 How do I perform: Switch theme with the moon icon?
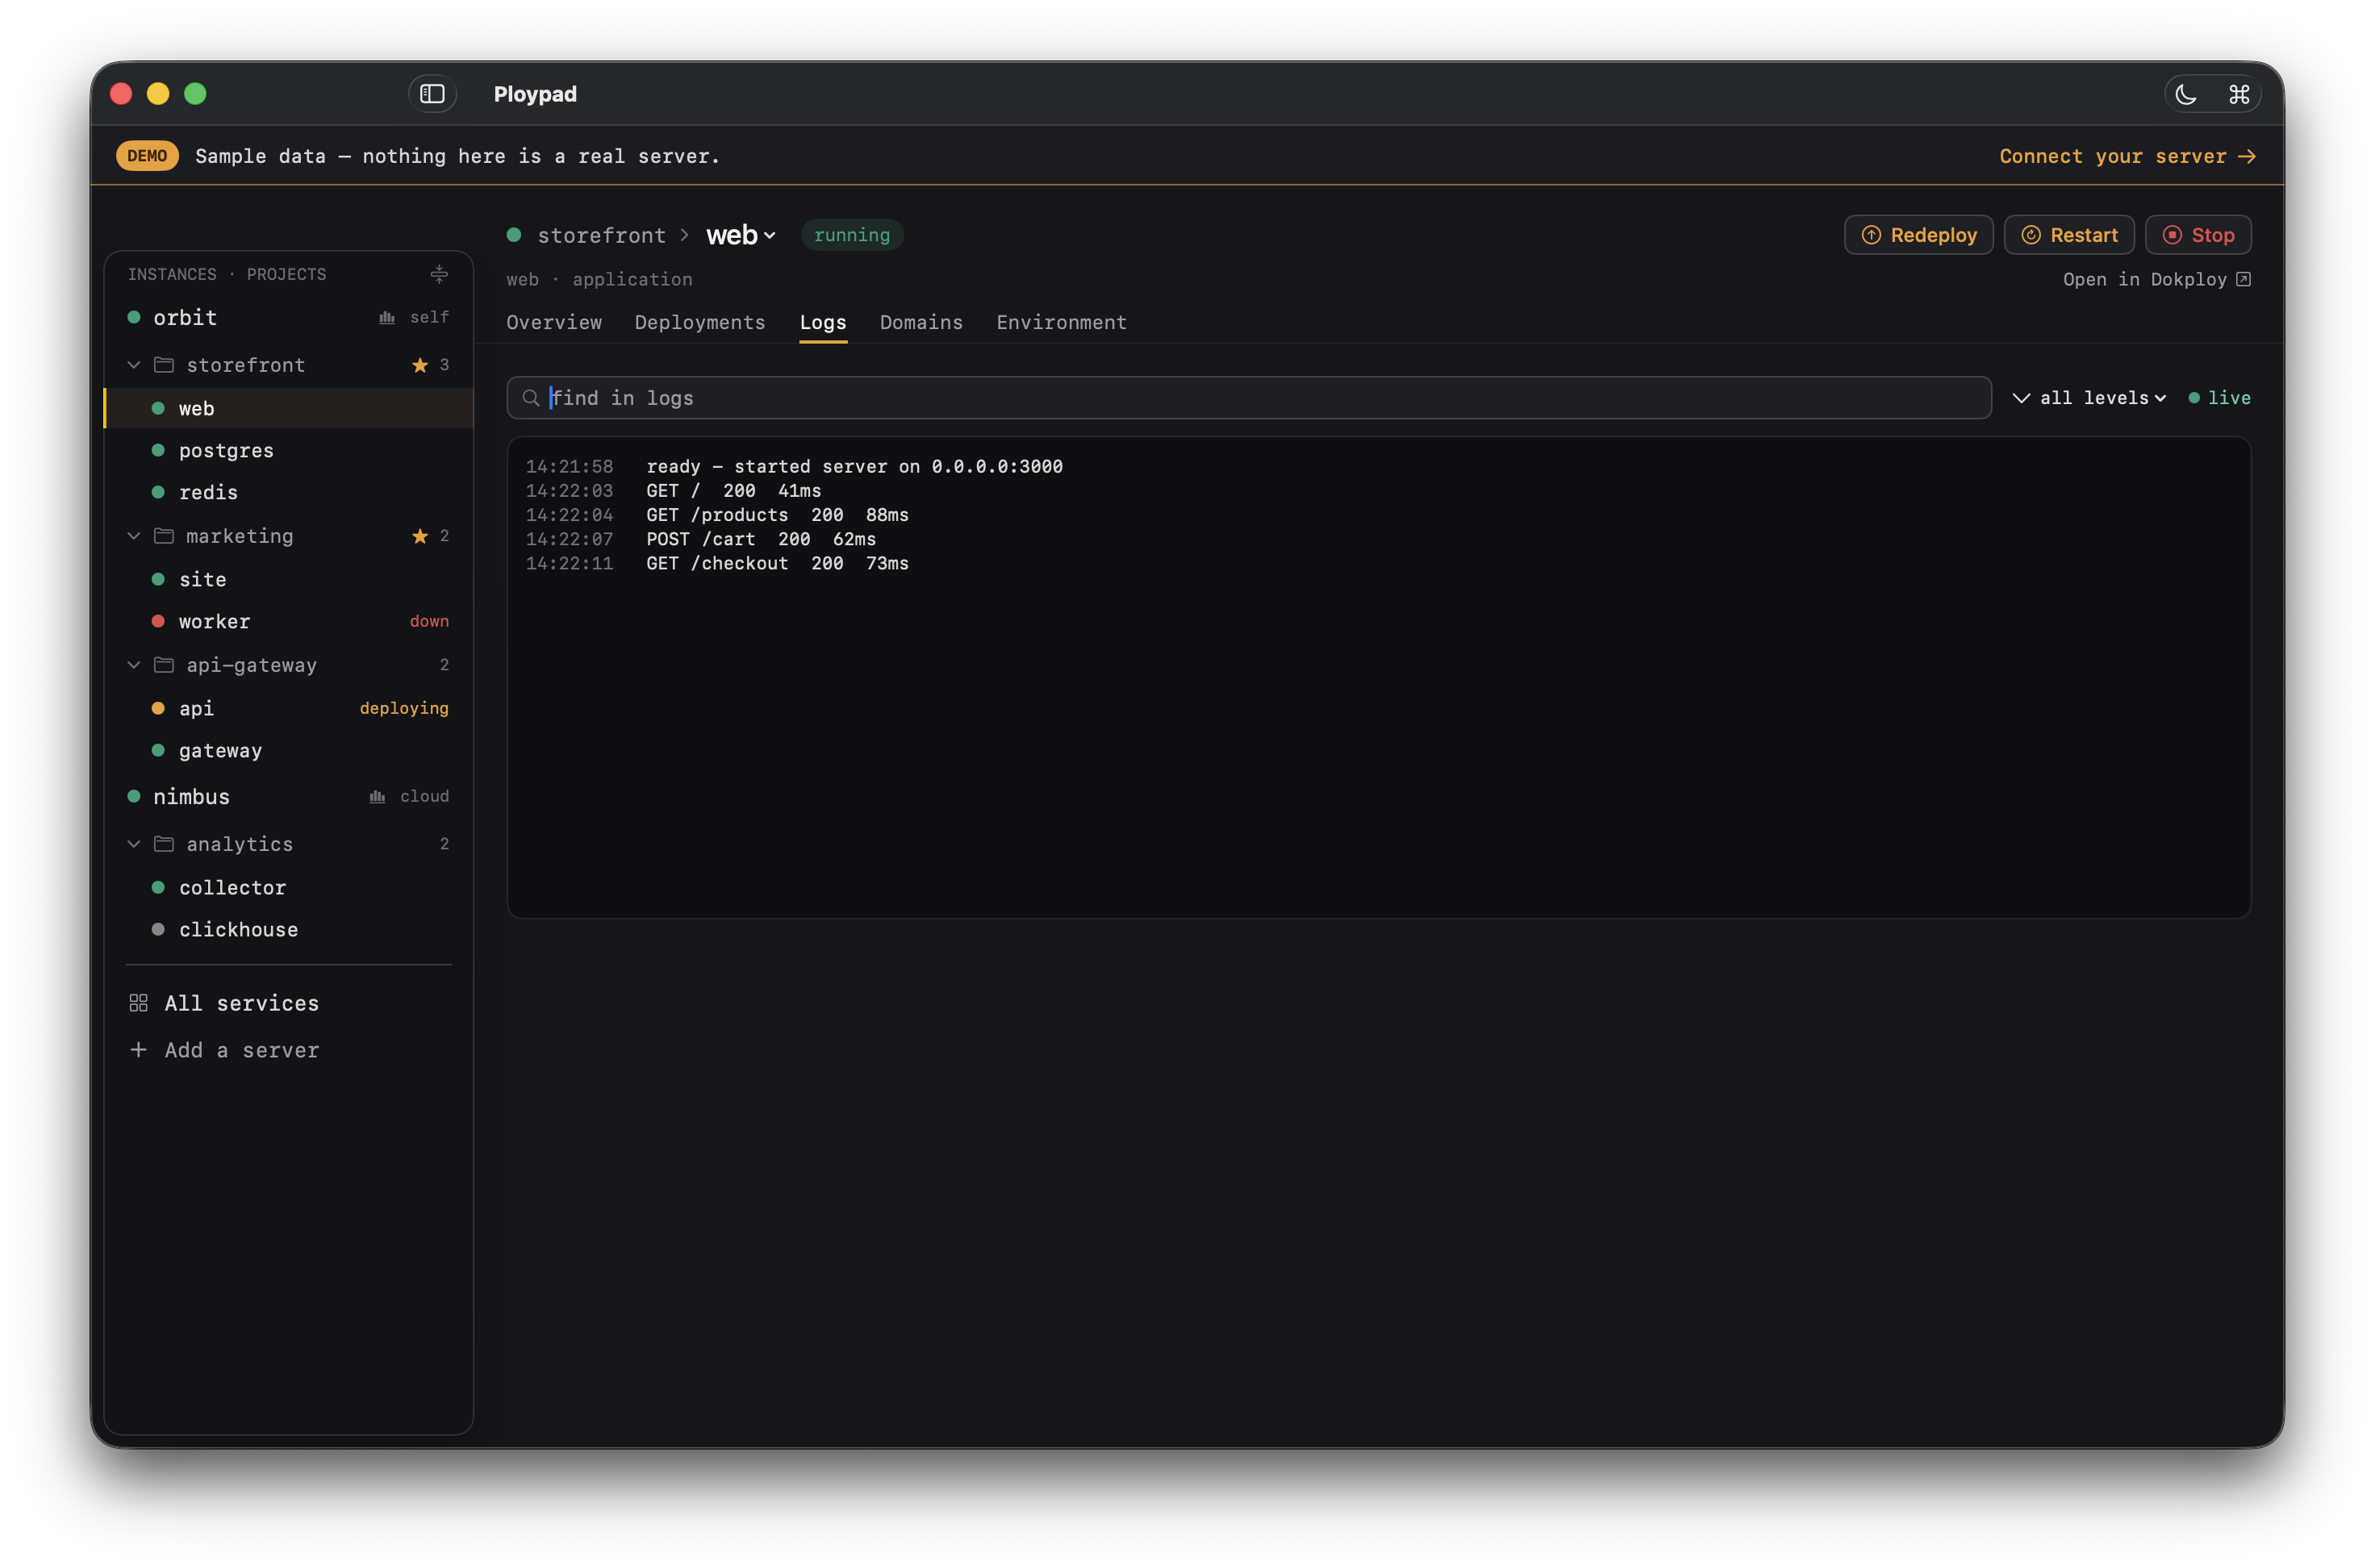2186,95
